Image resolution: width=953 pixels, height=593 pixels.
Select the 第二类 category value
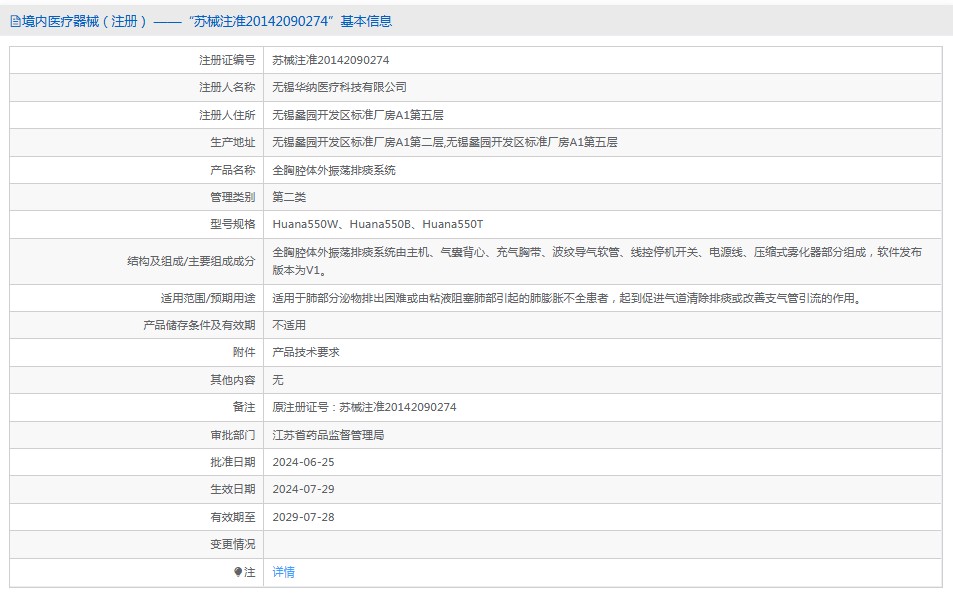[289, 197]
